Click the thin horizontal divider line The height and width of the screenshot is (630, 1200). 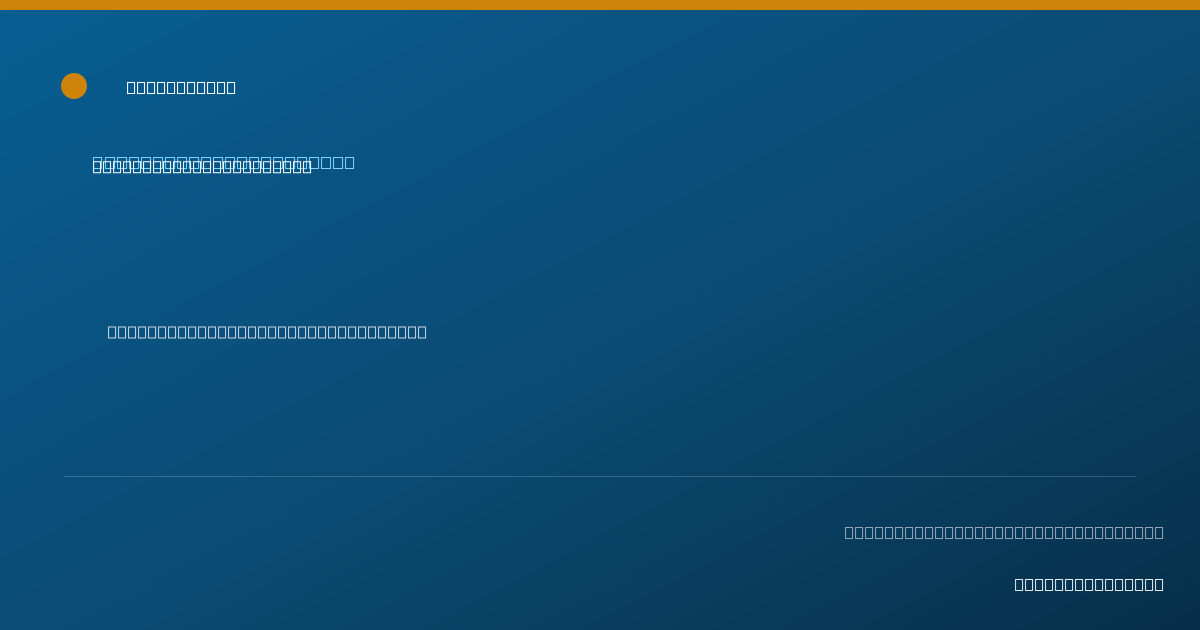pos(600,476)
